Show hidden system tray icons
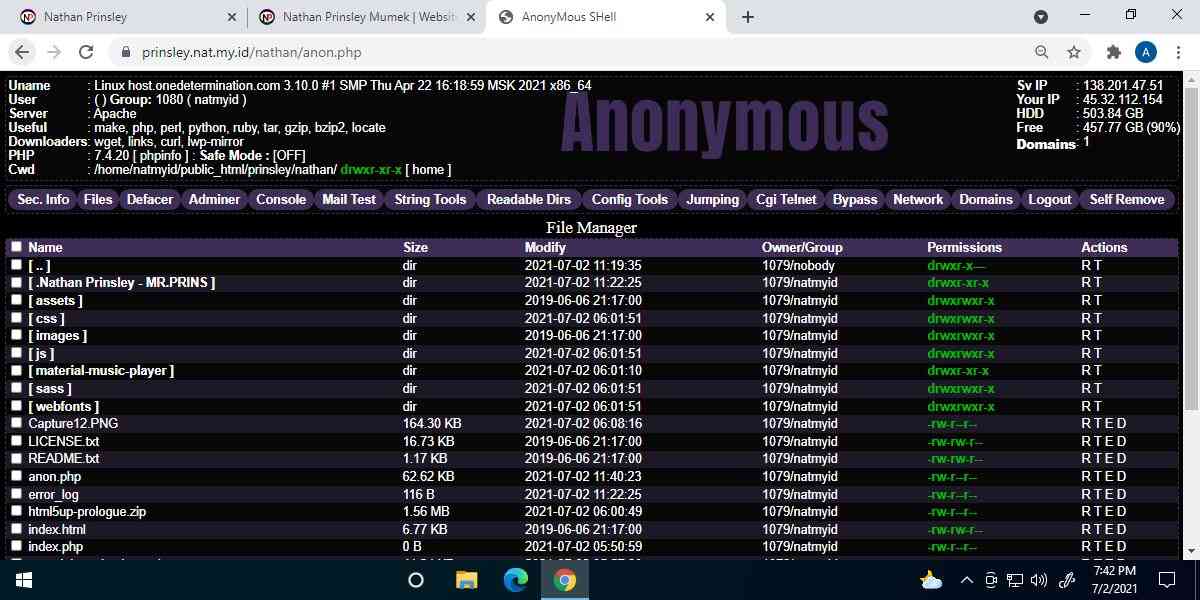 tap(966, 579)
